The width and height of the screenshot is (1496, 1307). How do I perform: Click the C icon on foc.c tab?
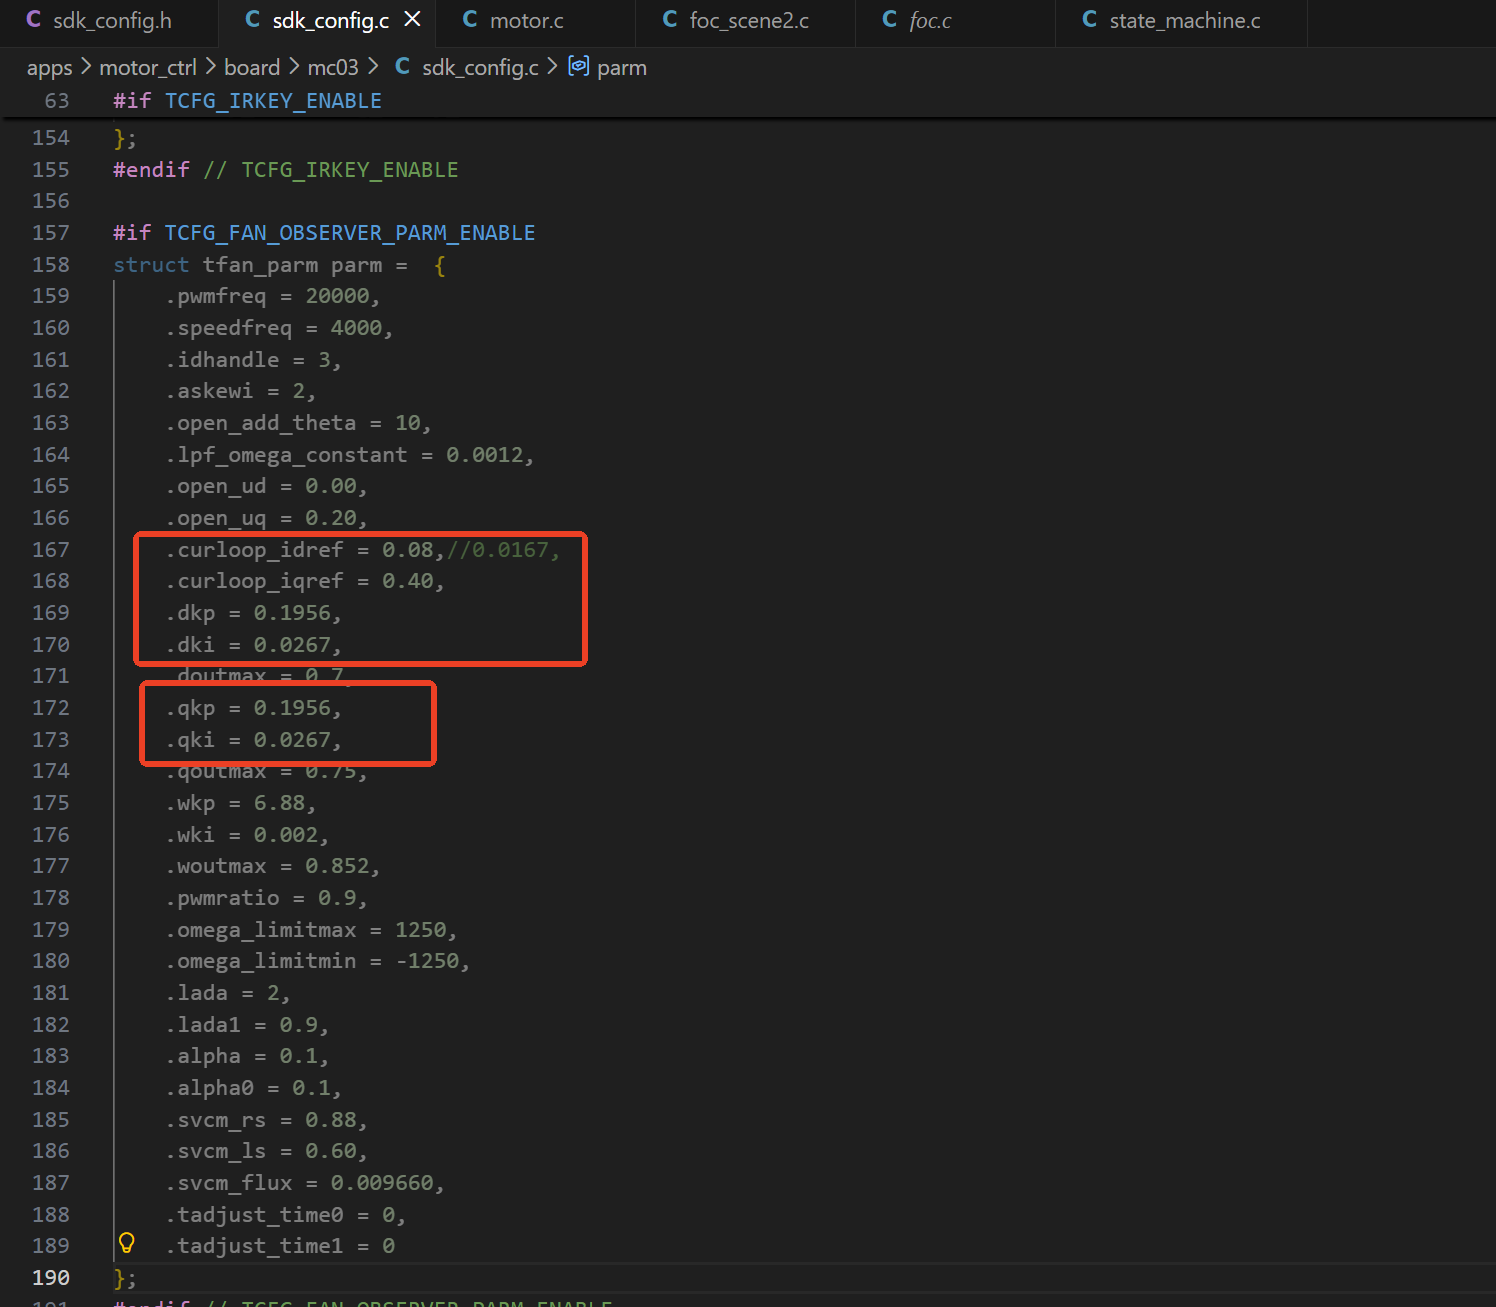point(890,20)
